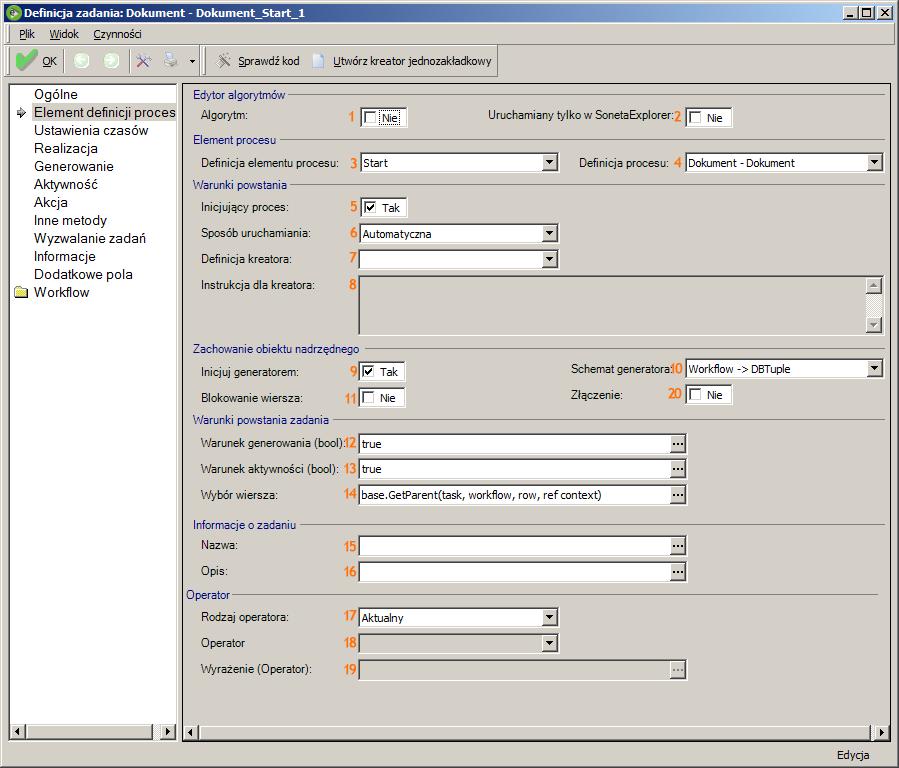The image size is (899, 768).
Task: Select Inne metody in the tree
Action: click(x=70, y=221)
